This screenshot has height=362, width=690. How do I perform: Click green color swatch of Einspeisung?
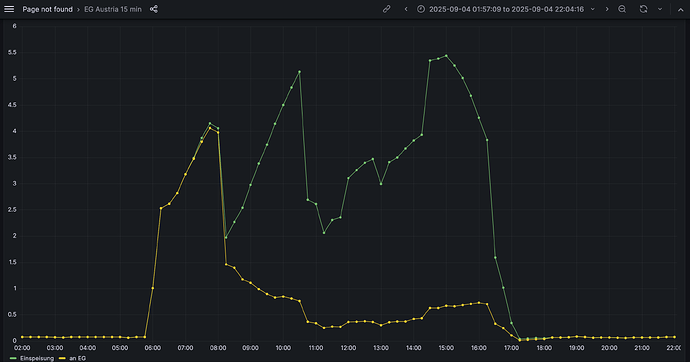[x=12, y=358]
